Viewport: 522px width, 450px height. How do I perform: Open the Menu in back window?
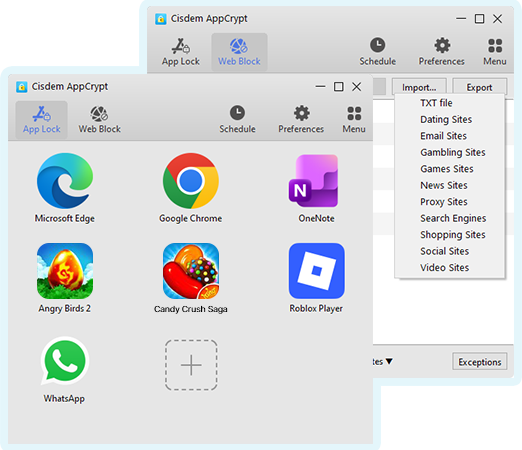tap(495, 52)
